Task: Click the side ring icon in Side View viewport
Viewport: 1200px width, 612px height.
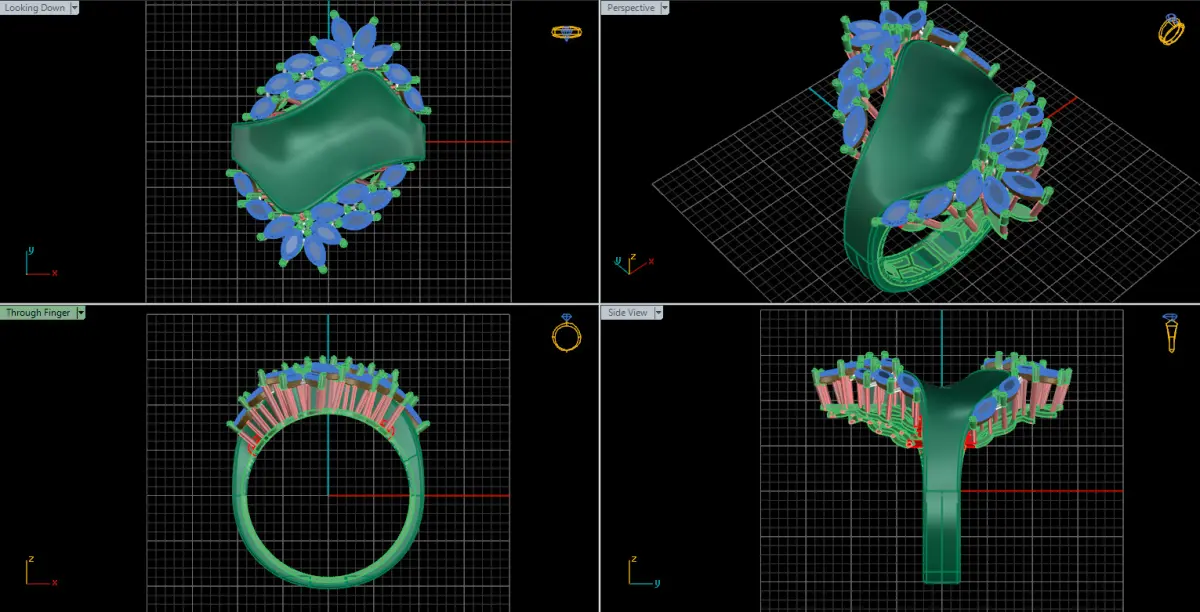Action: [1171, 333]
